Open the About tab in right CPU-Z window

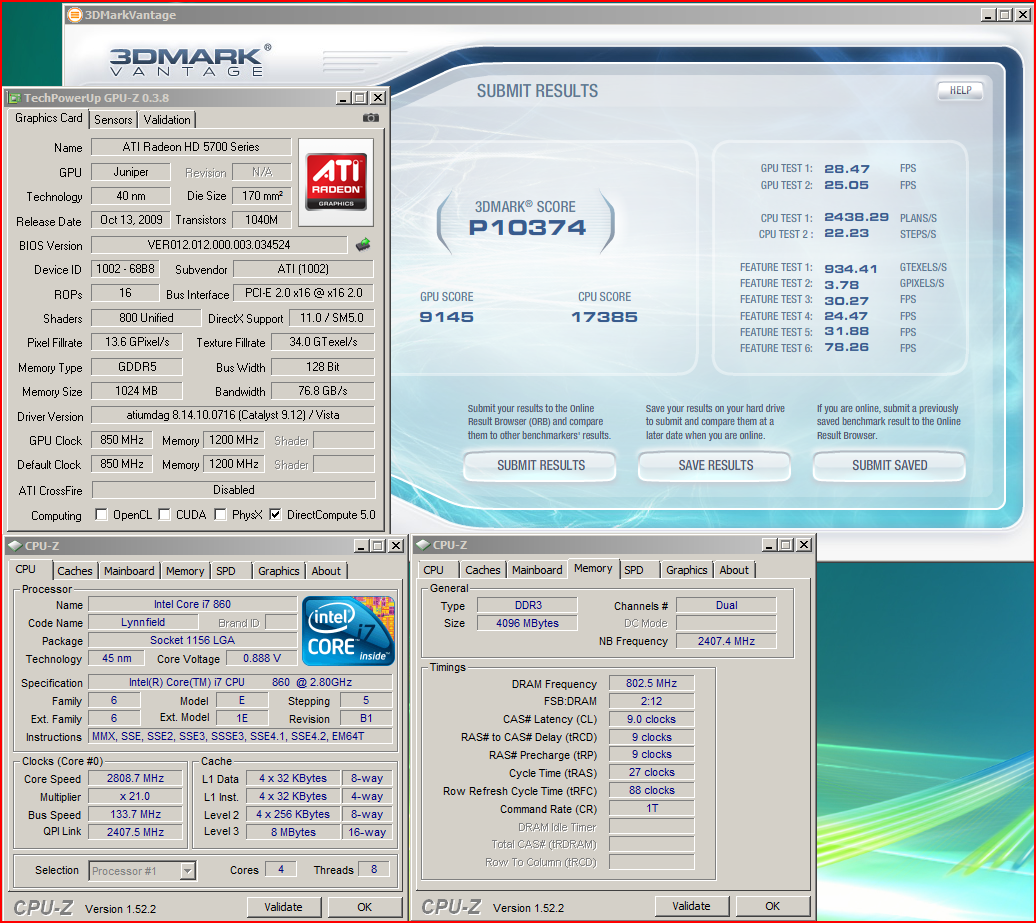tap(734, 570)
